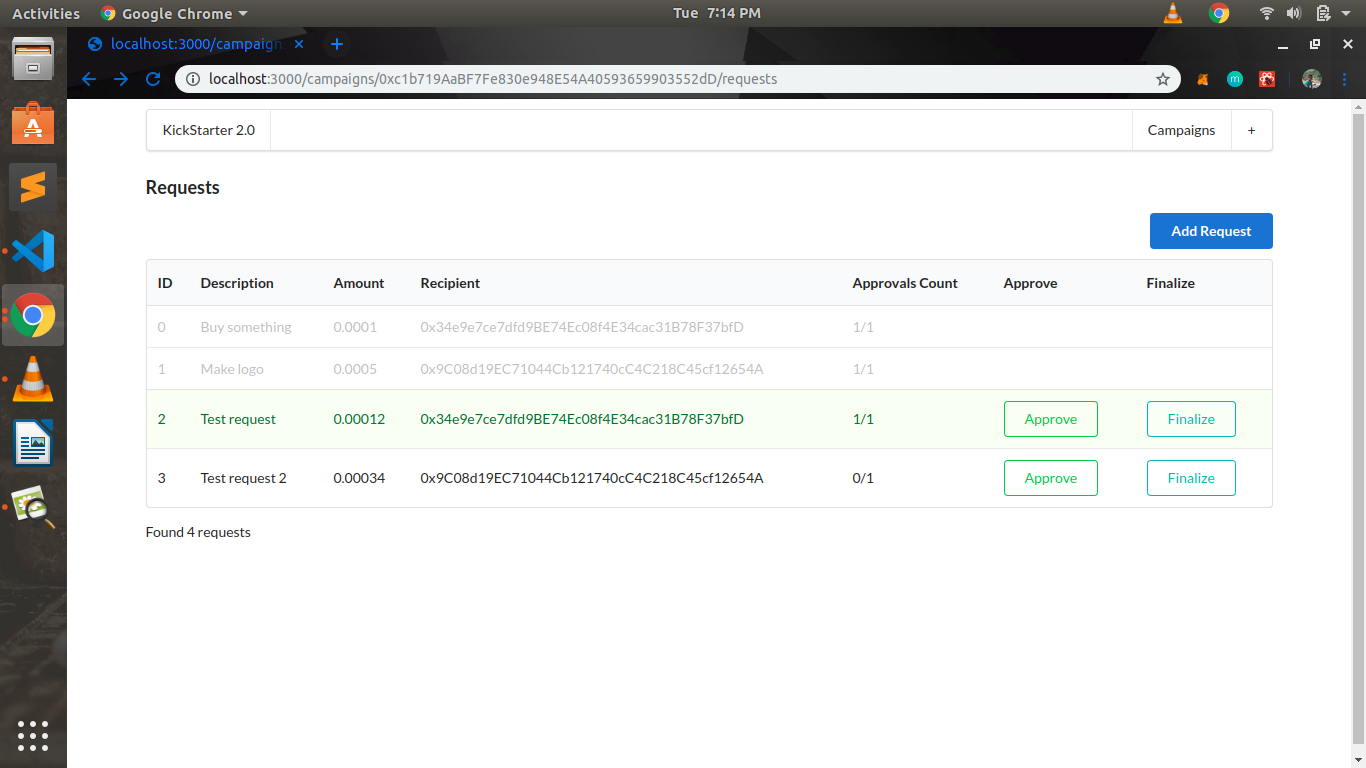Screen dimensions: 1366x768
Task: Reload the current page
Action: coord(153,79)
